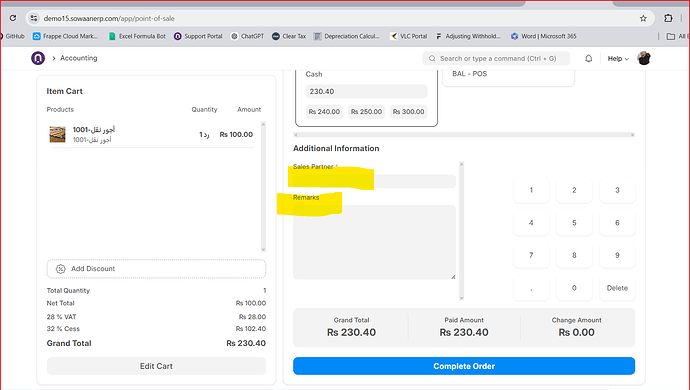
Task: Open the All Bookmarks folder icon
Action: coord(671,36)
